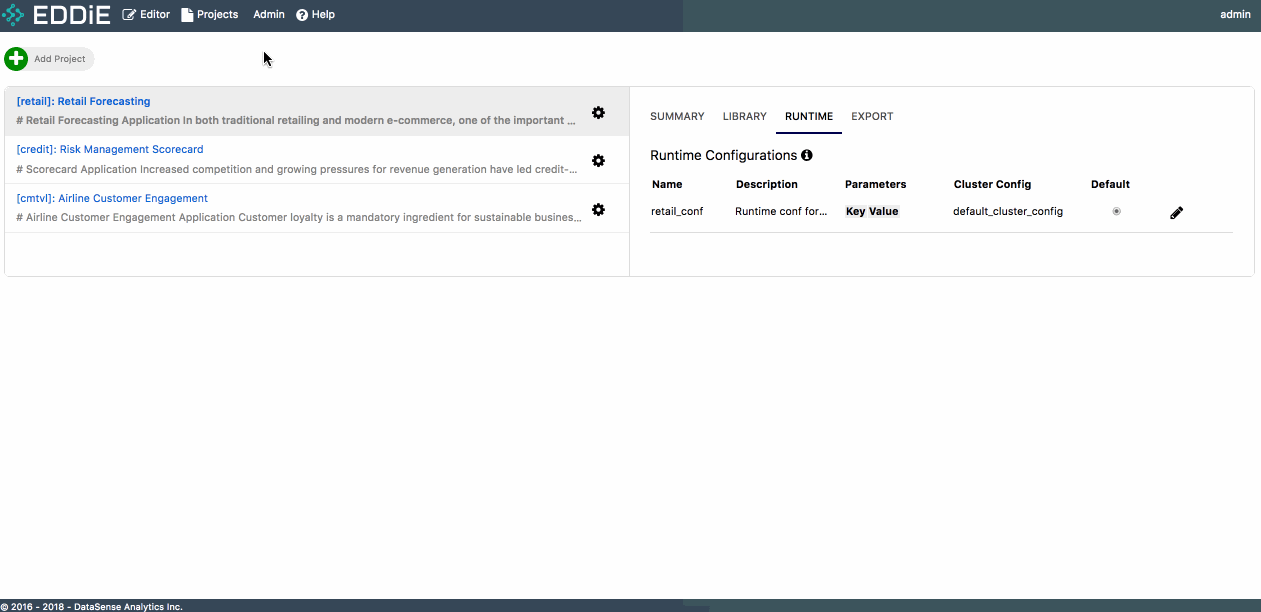Image resolution: width=1261 pixels, height=612 pixels.
Task: Click the pencil edit icon for retail_conf
Action: click(x=1176, y=213)
